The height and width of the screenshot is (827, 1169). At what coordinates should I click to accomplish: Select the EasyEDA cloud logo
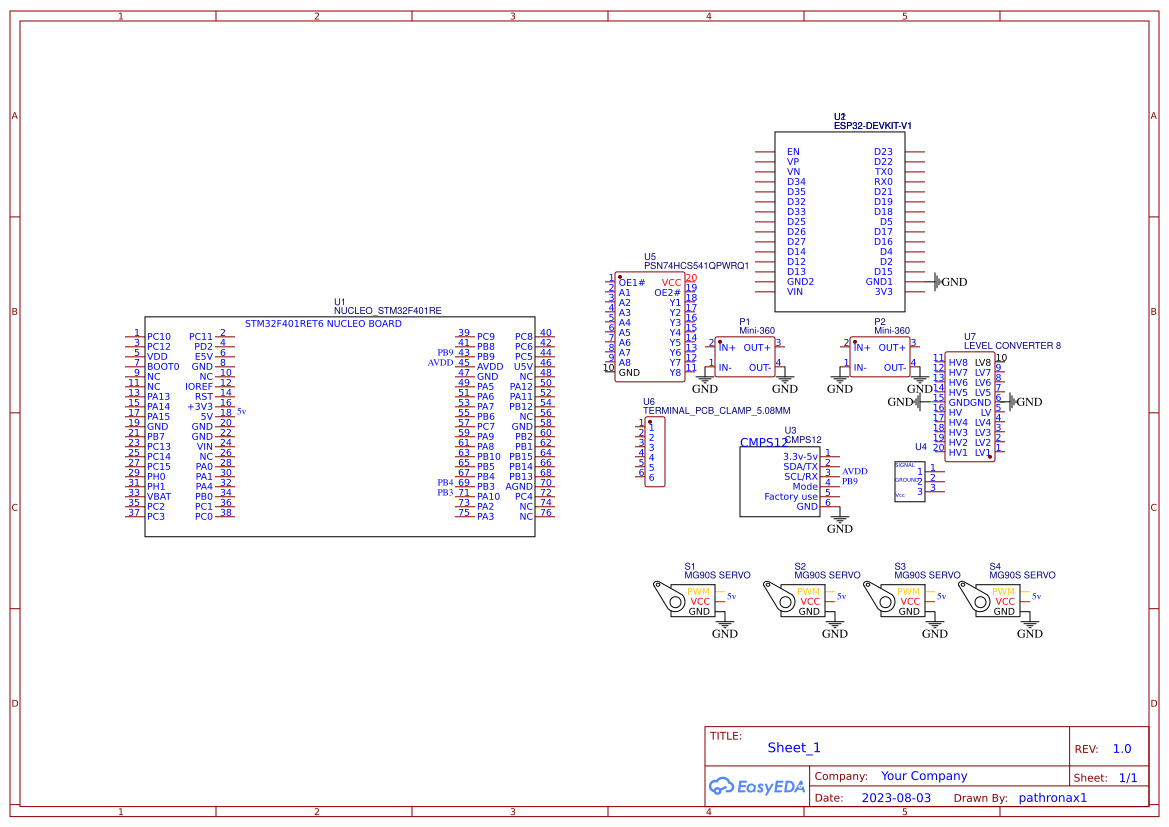coord(758,786)
